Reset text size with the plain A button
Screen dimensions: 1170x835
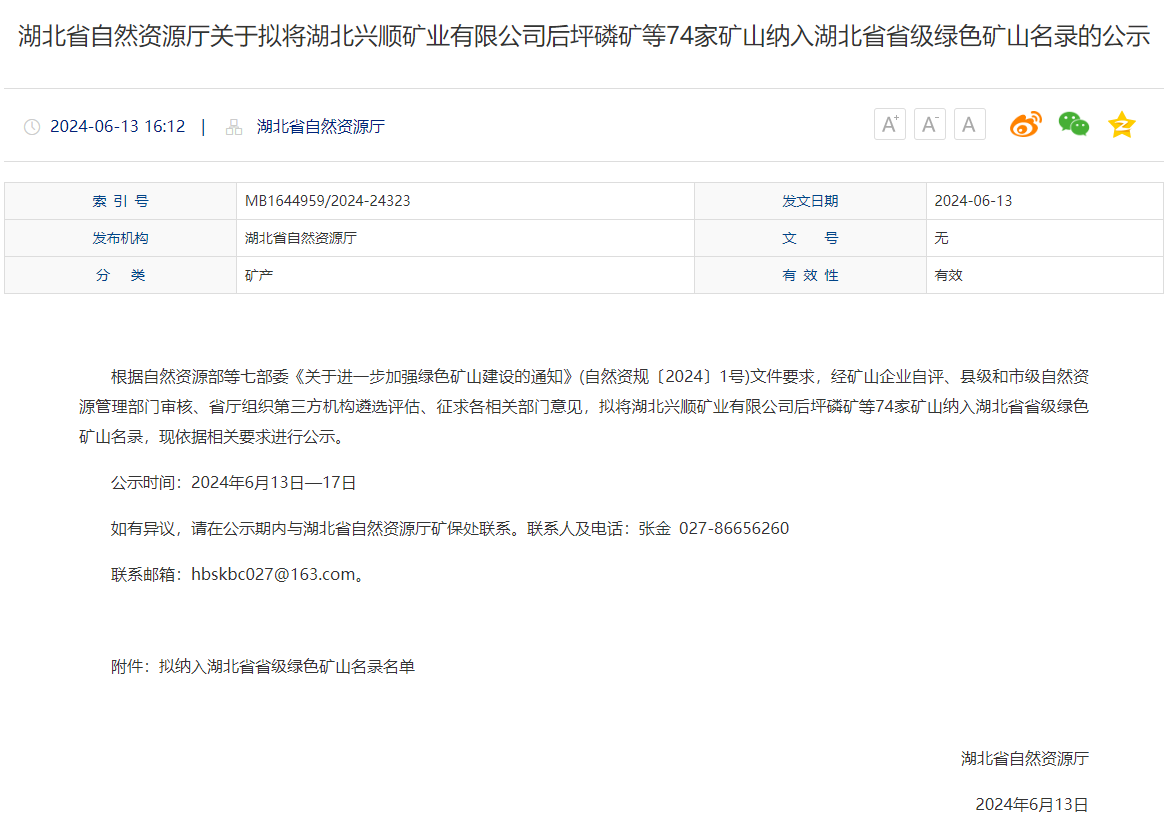click(969, 125)
